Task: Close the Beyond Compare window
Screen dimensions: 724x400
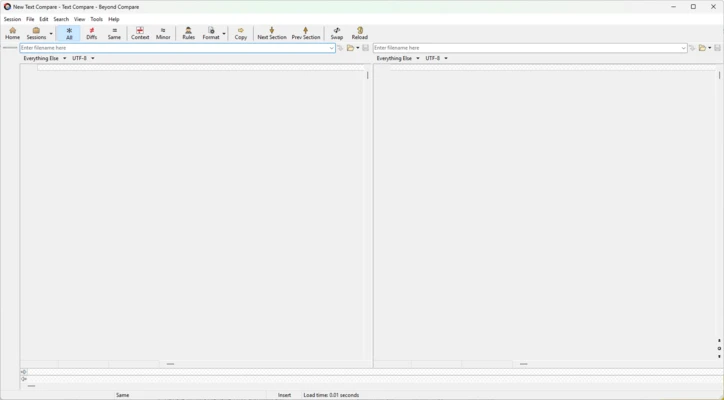Action: pyautogui.click(x=713, y=7)
